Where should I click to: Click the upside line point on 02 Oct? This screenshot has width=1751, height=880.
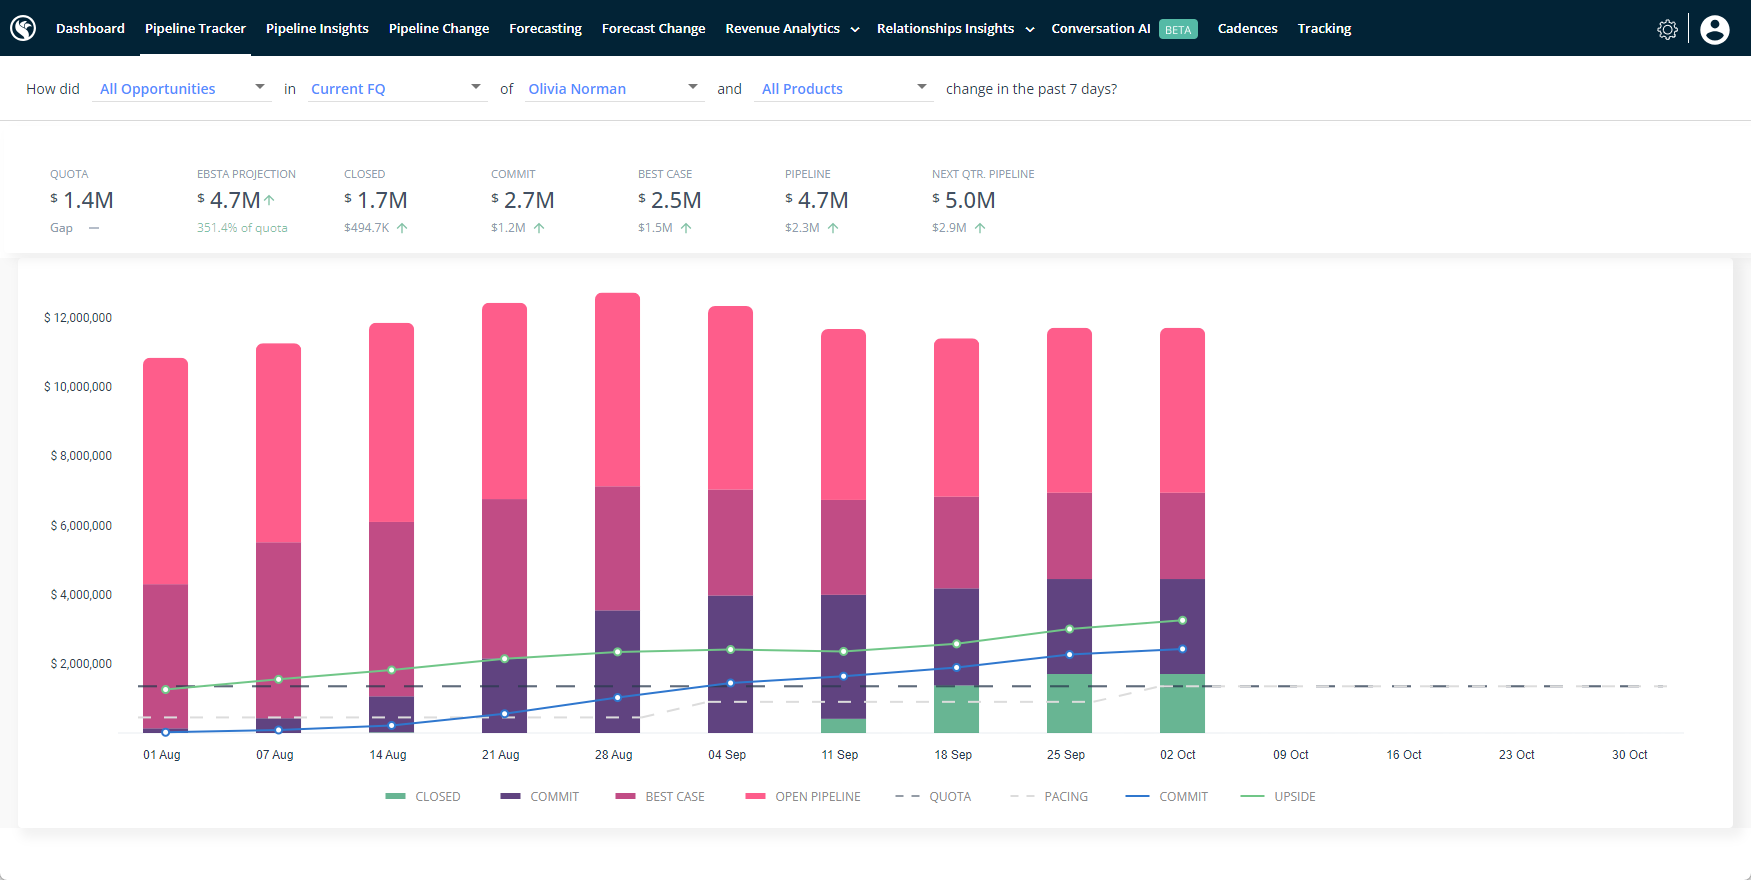(1182, 620)
